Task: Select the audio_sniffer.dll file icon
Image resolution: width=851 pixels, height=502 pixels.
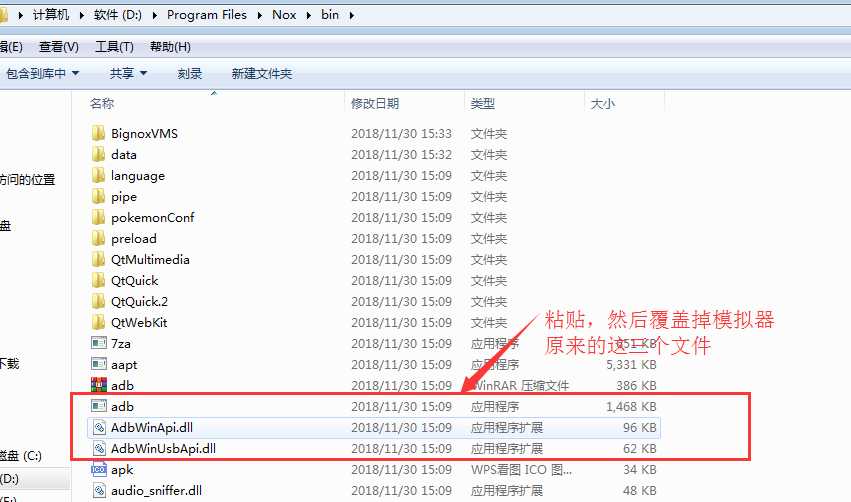Action: (x=99, y=491)
